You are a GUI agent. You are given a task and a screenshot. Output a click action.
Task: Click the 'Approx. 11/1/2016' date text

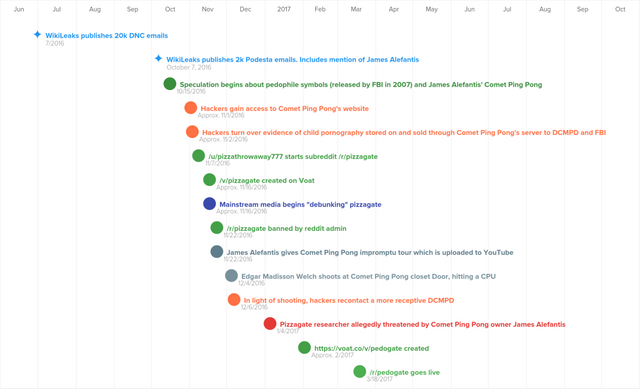[221, 116]
